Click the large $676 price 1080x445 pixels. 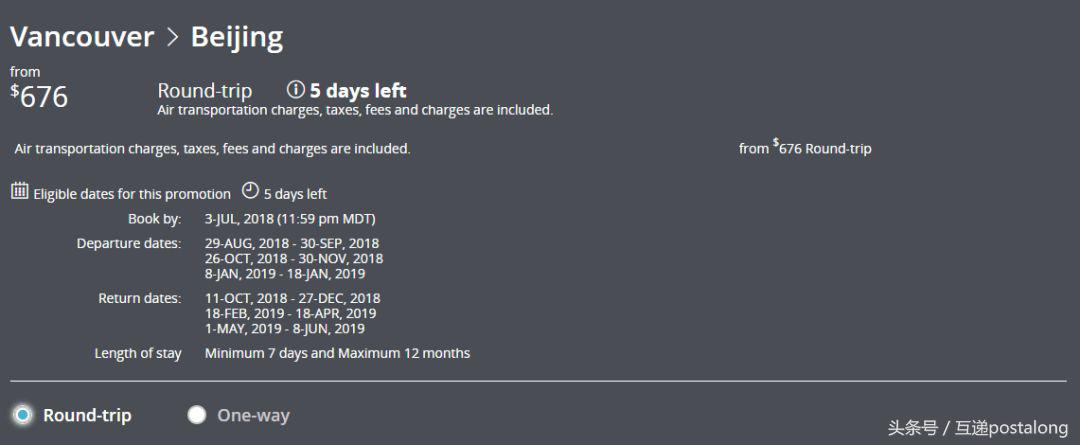(40, 97)
